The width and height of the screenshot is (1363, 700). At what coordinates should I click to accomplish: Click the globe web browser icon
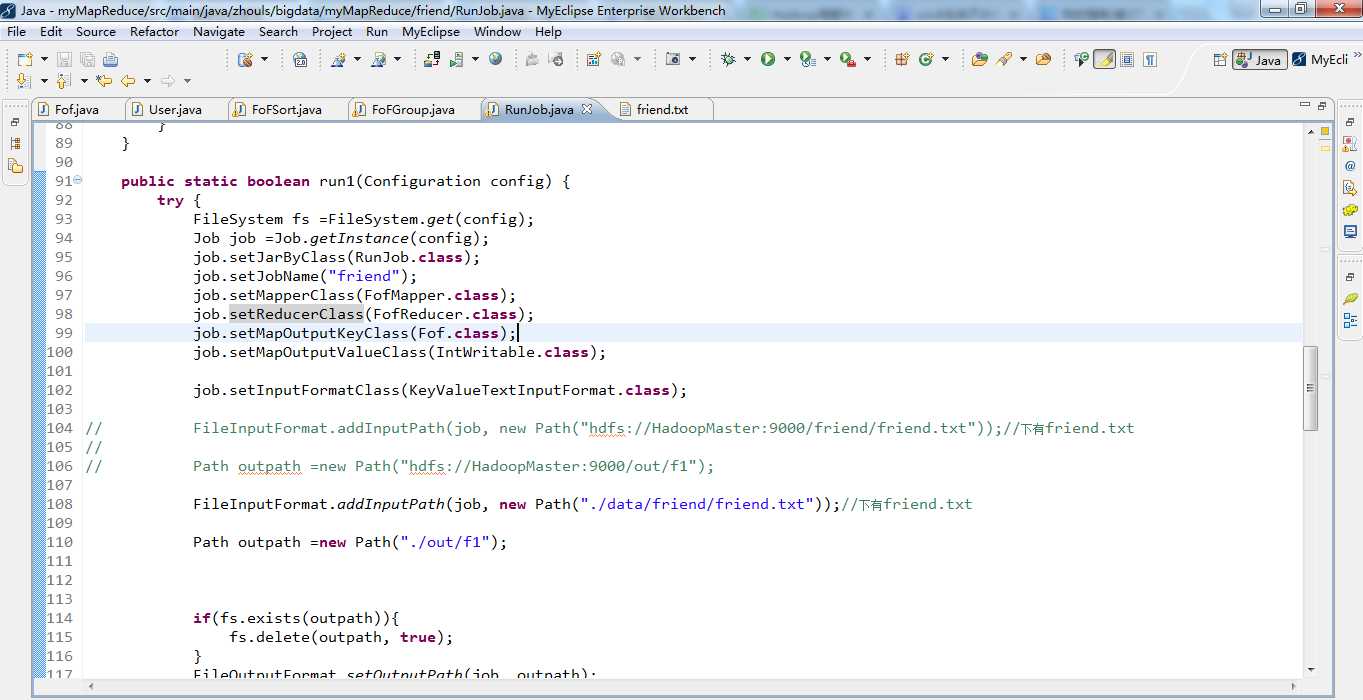coord(495,60)
